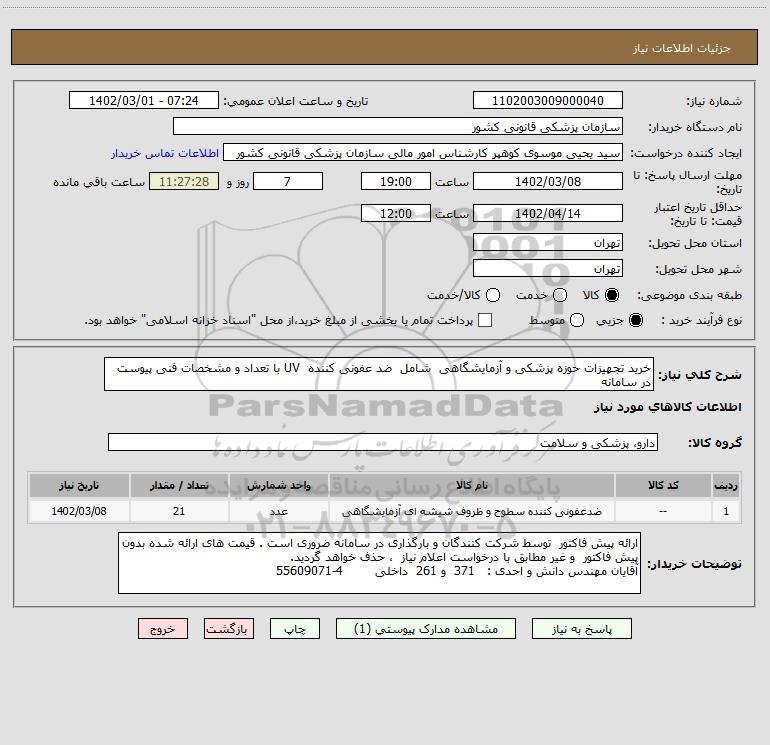Select the کالا radio button
Screen dimensions: 770x745
point(612,295)
